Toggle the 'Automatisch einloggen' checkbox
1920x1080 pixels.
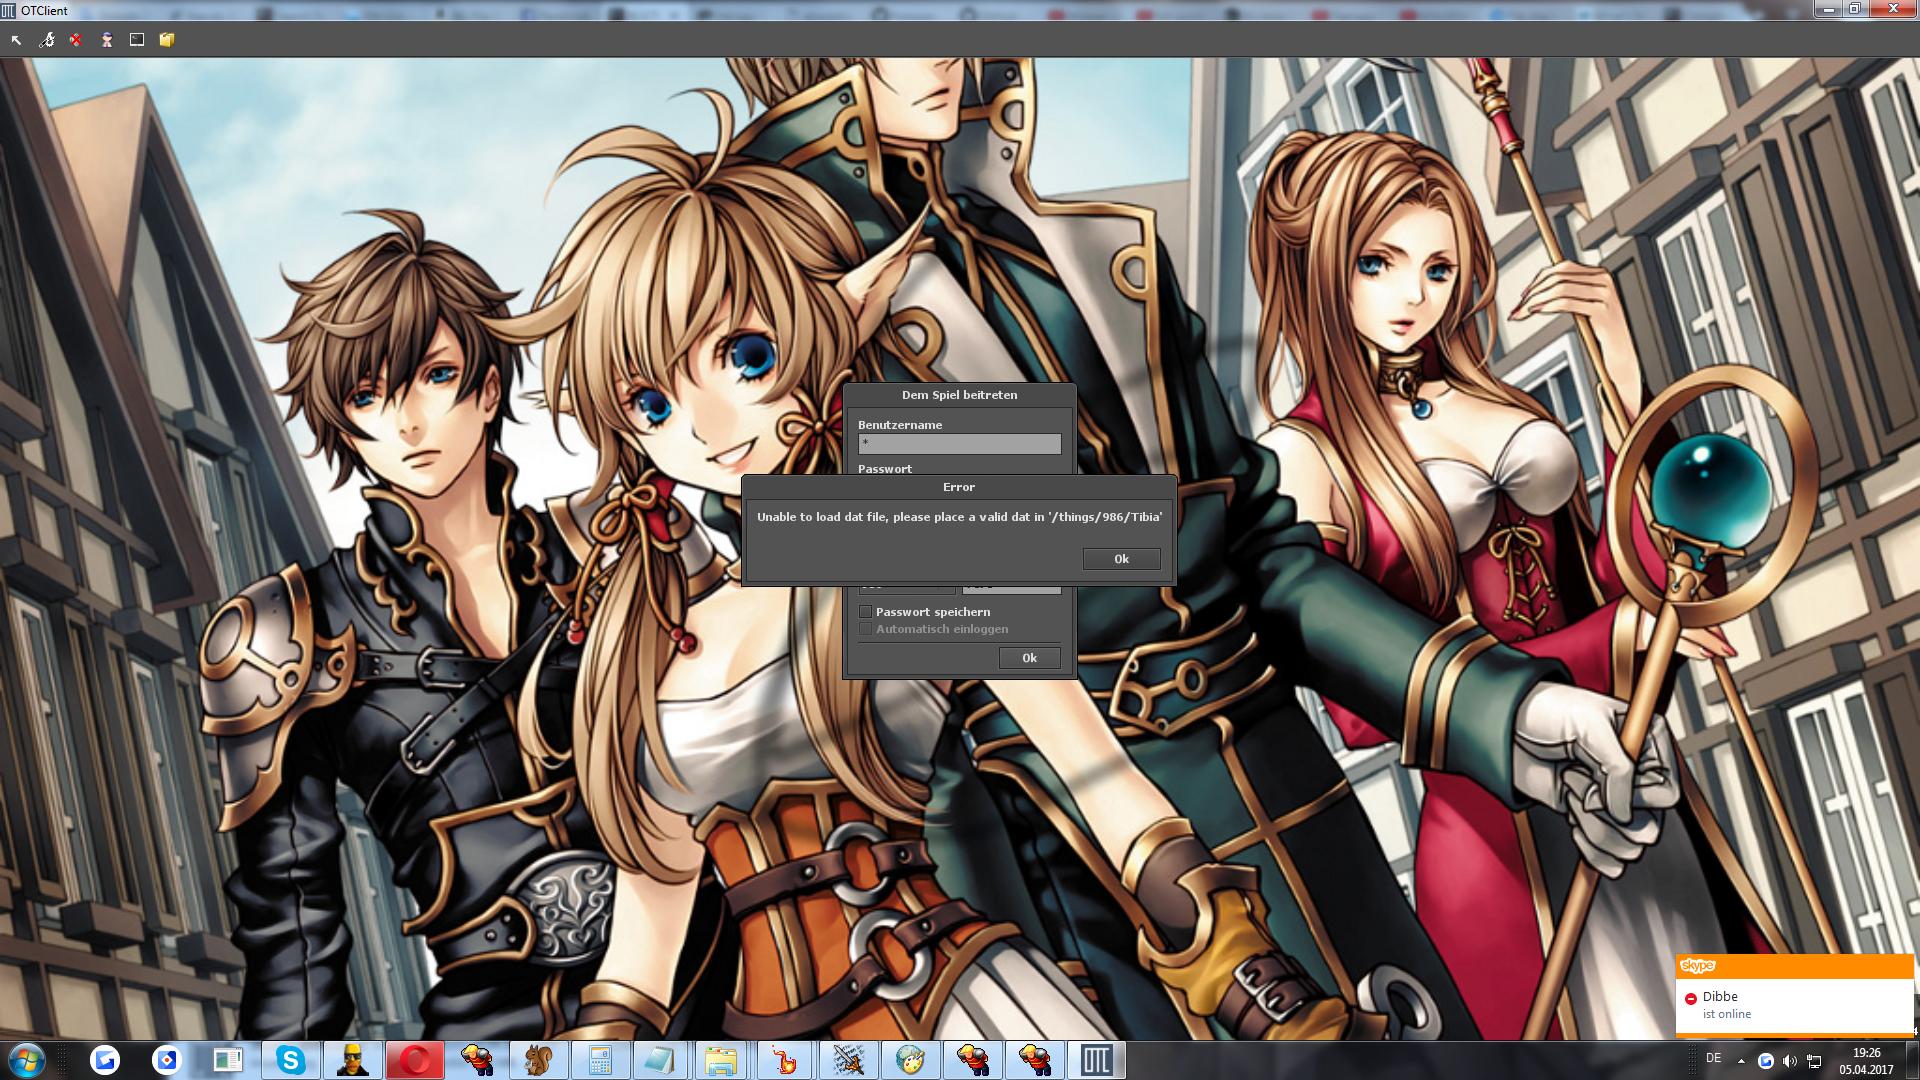(x=866, y=629)
